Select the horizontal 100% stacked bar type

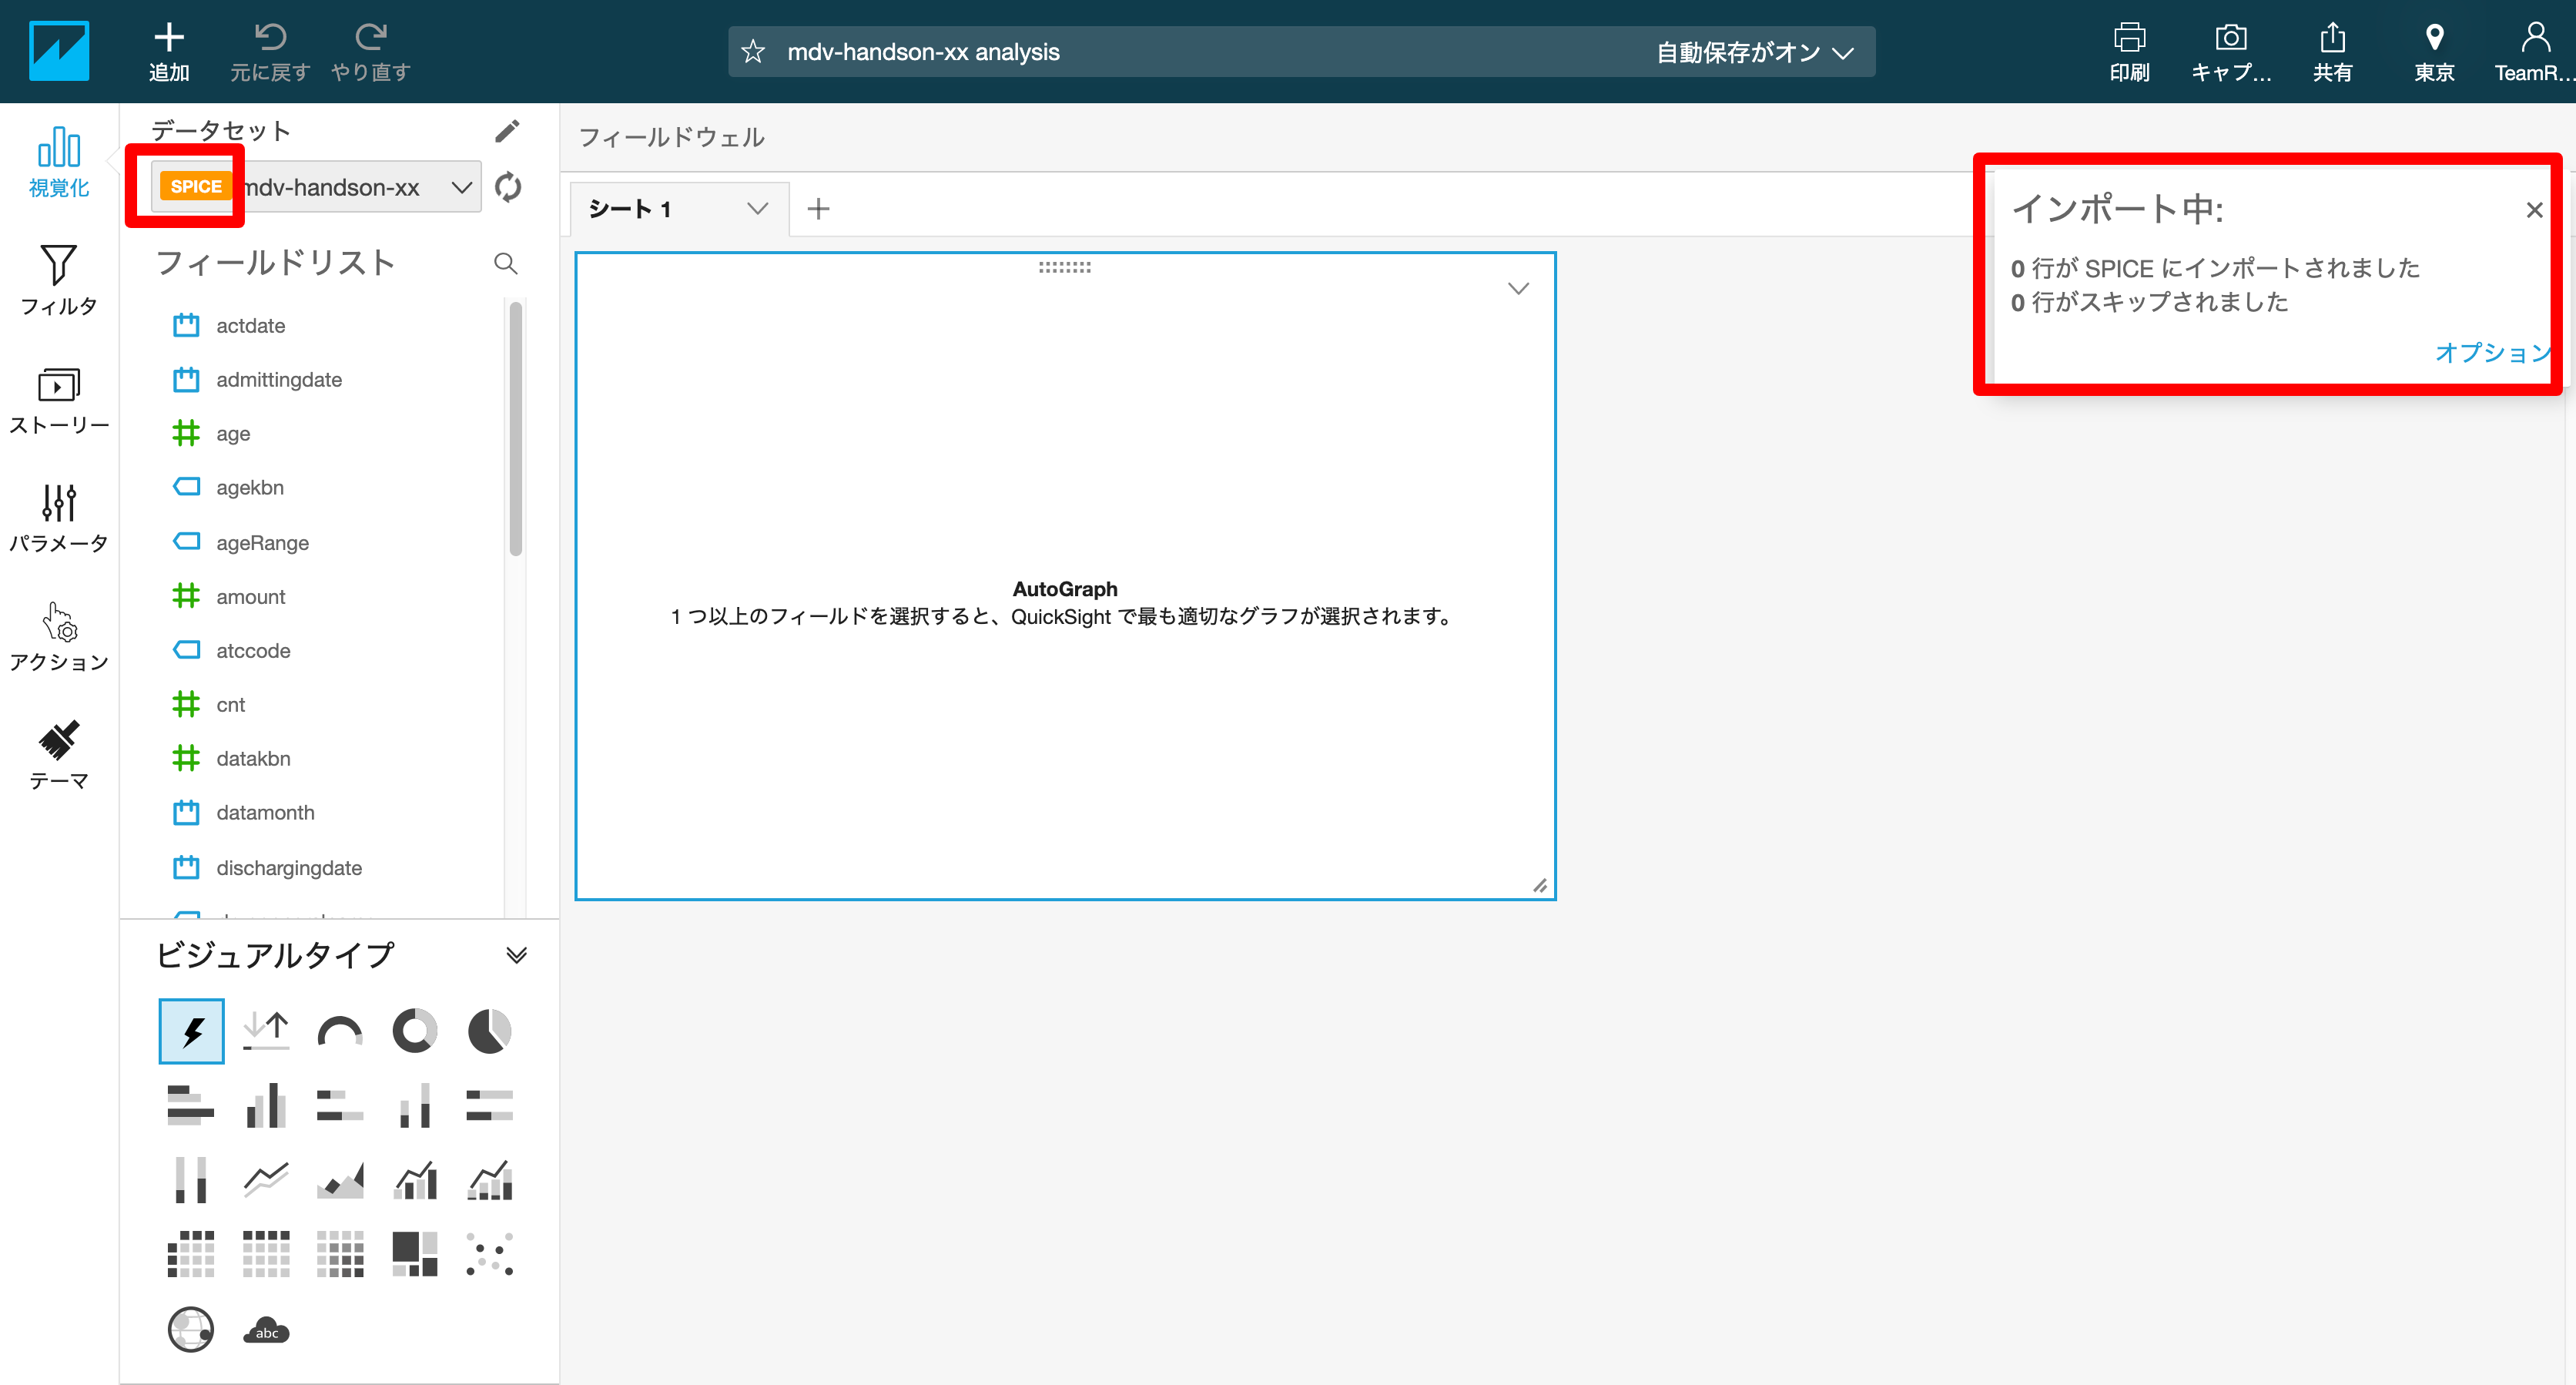(x=490, y=1106)
